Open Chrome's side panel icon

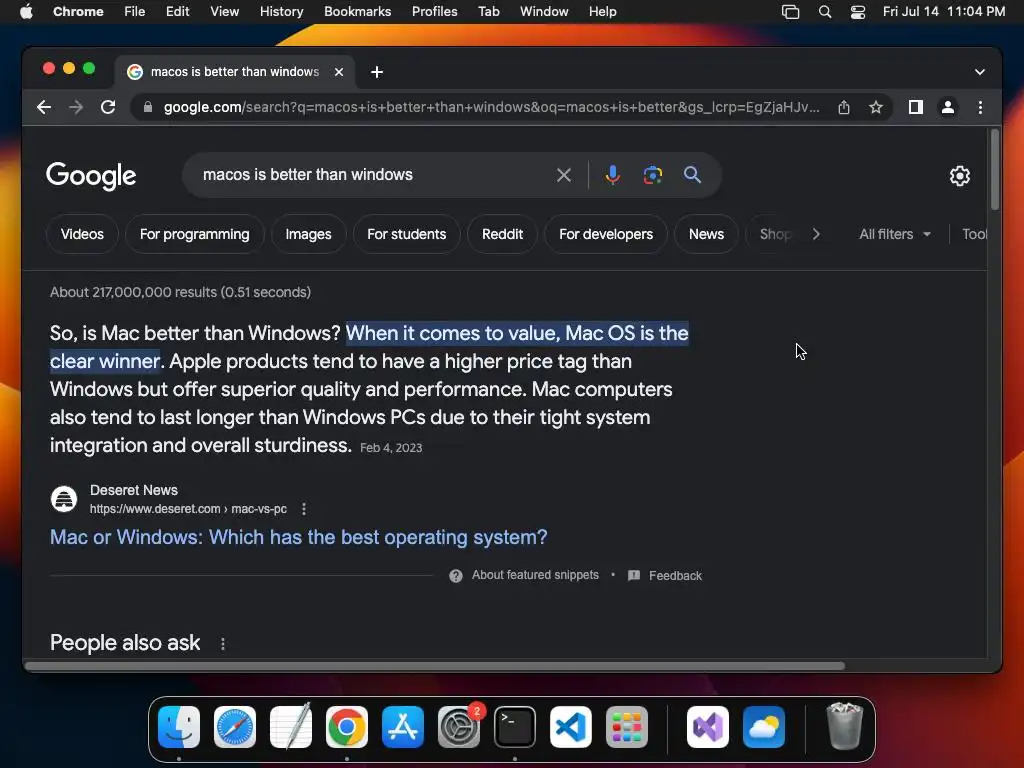click(x=916, y=107)
